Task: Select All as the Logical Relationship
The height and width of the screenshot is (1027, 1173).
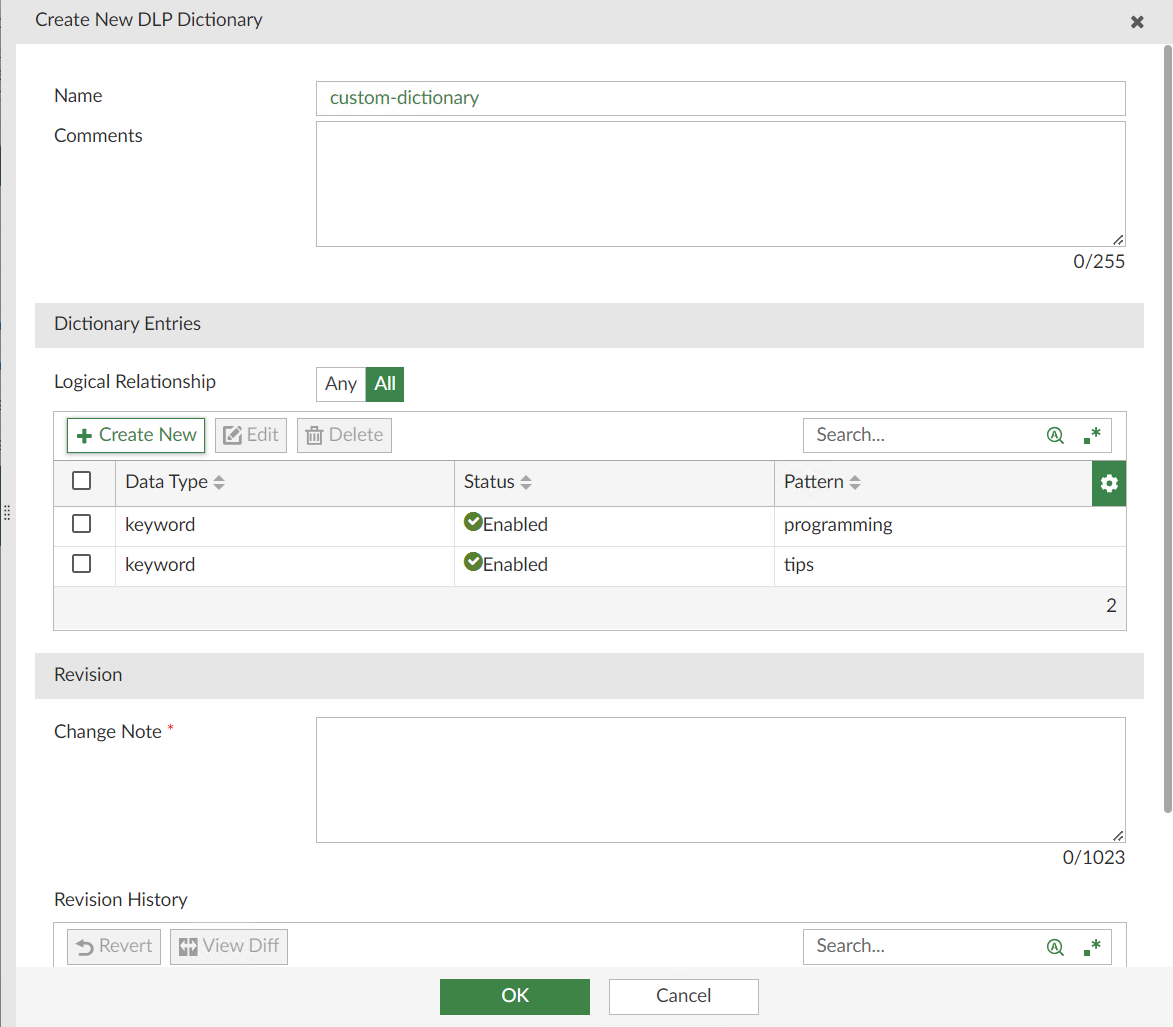Action: (x=385, y=384)
